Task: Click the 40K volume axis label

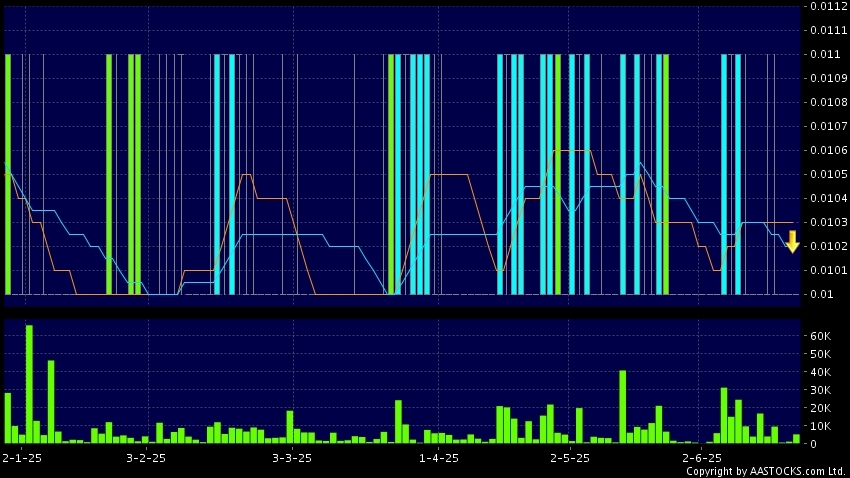Action: pos(821,372)
